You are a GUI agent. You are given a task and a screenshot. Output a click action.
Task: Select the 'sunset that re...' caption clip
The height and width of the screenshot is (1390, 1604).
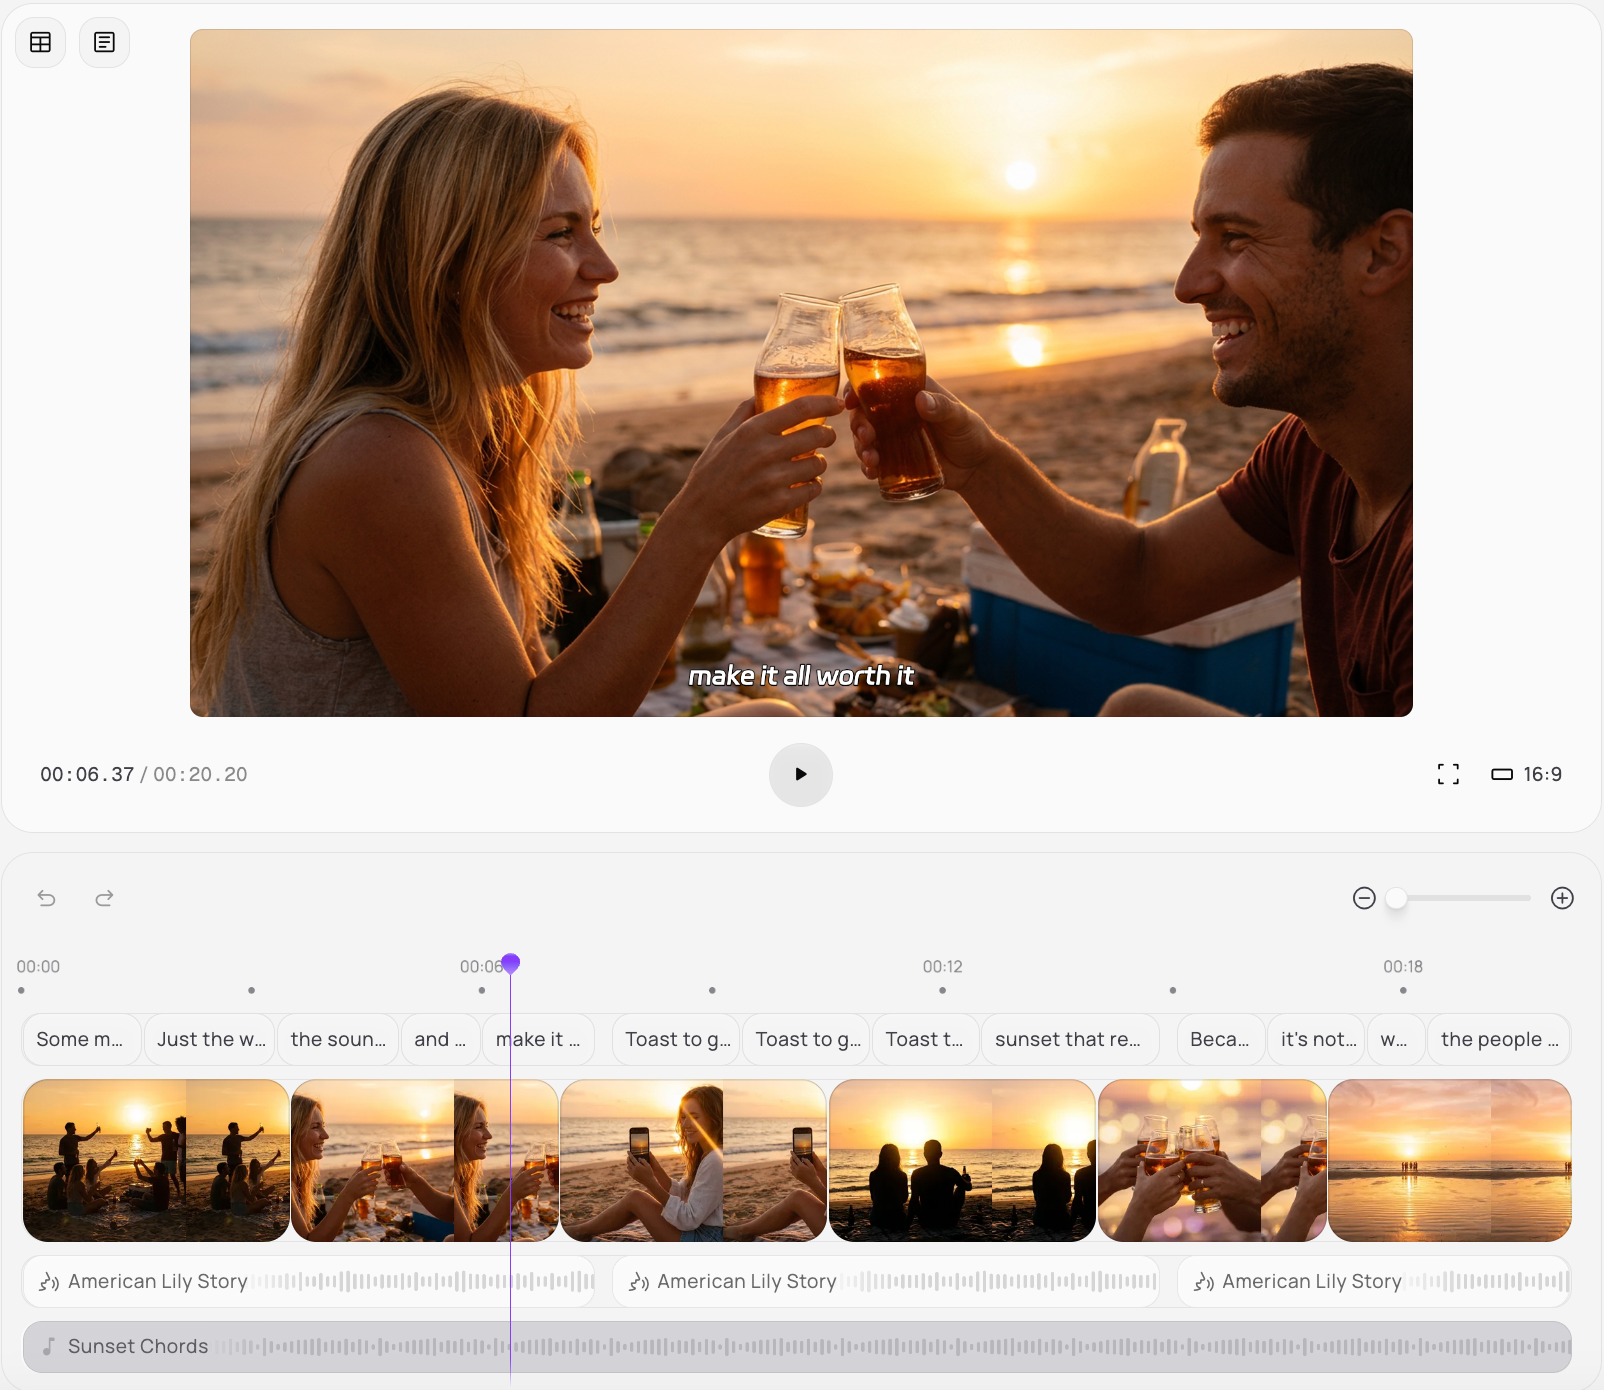click(x=1068, y=1039)
